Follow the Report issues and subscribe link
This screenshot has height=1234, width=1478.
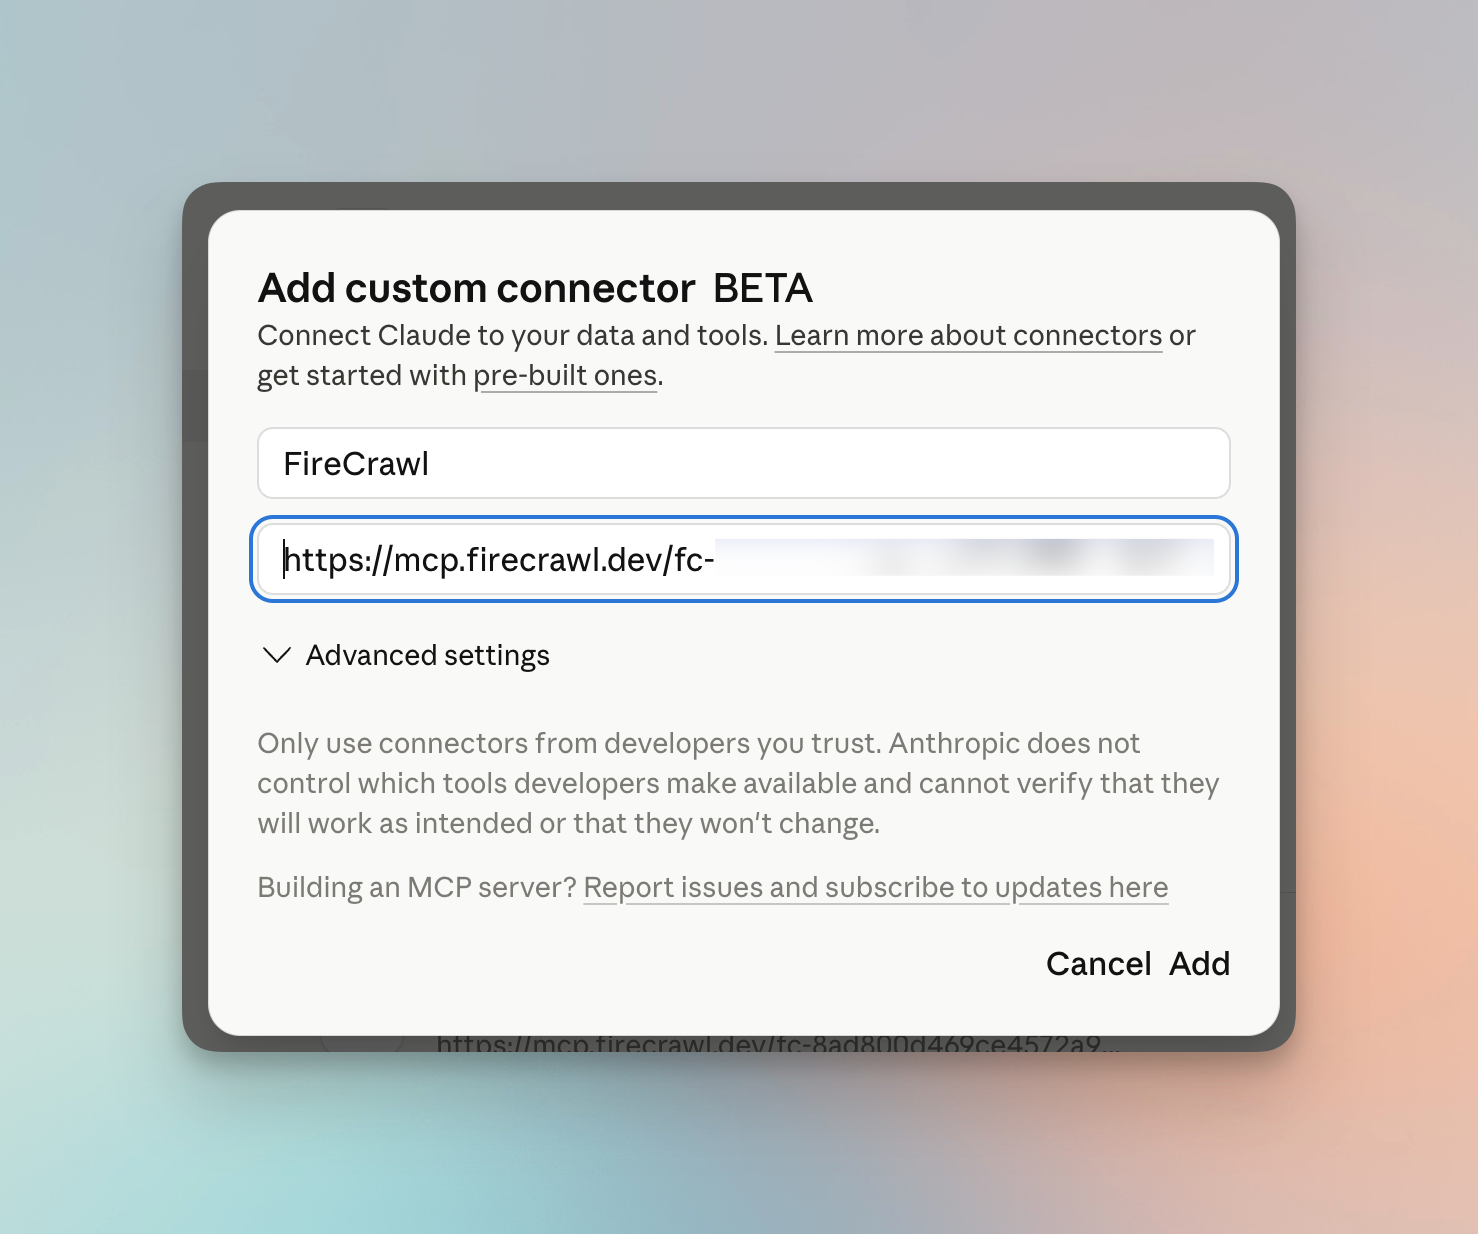[x=875, y=887]
